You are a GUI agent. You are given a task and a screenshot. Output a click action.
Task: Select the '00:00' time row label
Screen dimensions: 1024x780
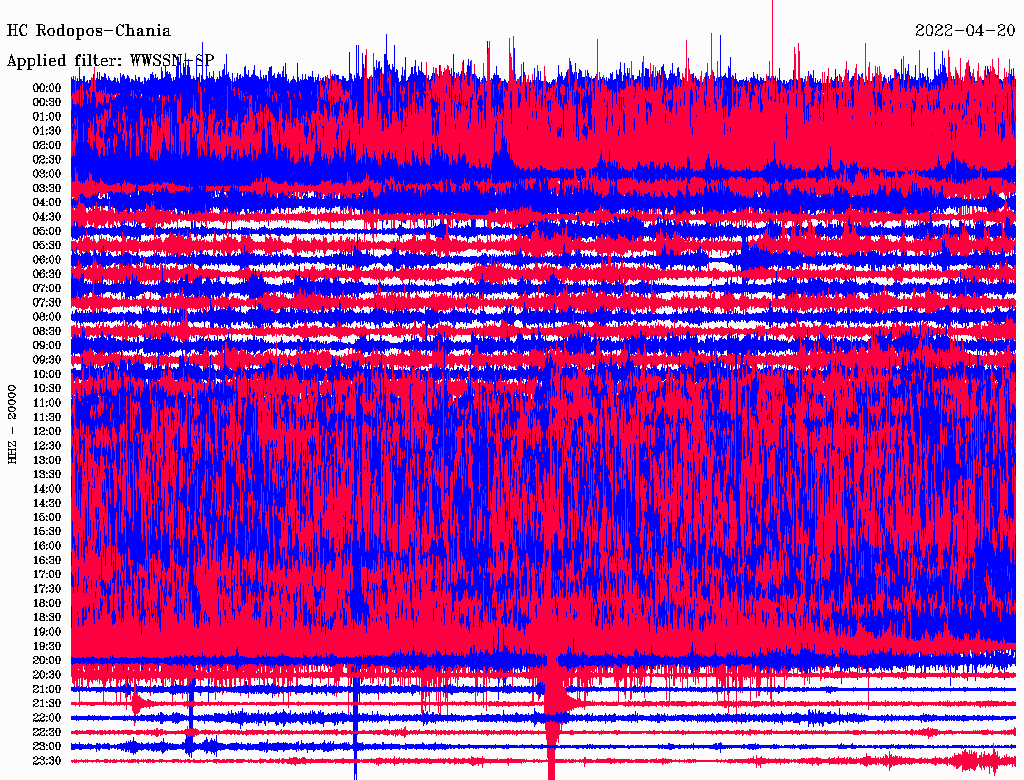pos(47,88)
